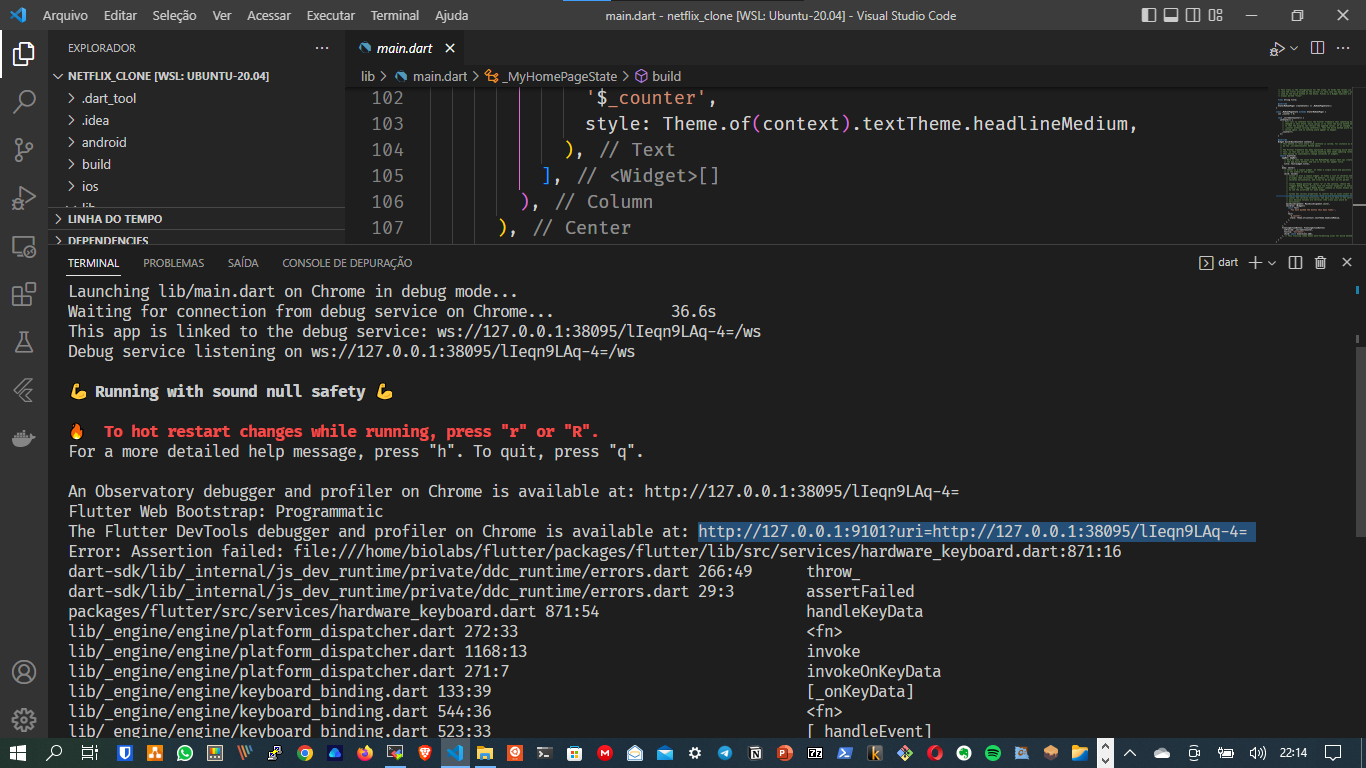Open the Customize Layout control
The image size is (1366, 768).
(x=1214, y=16)
